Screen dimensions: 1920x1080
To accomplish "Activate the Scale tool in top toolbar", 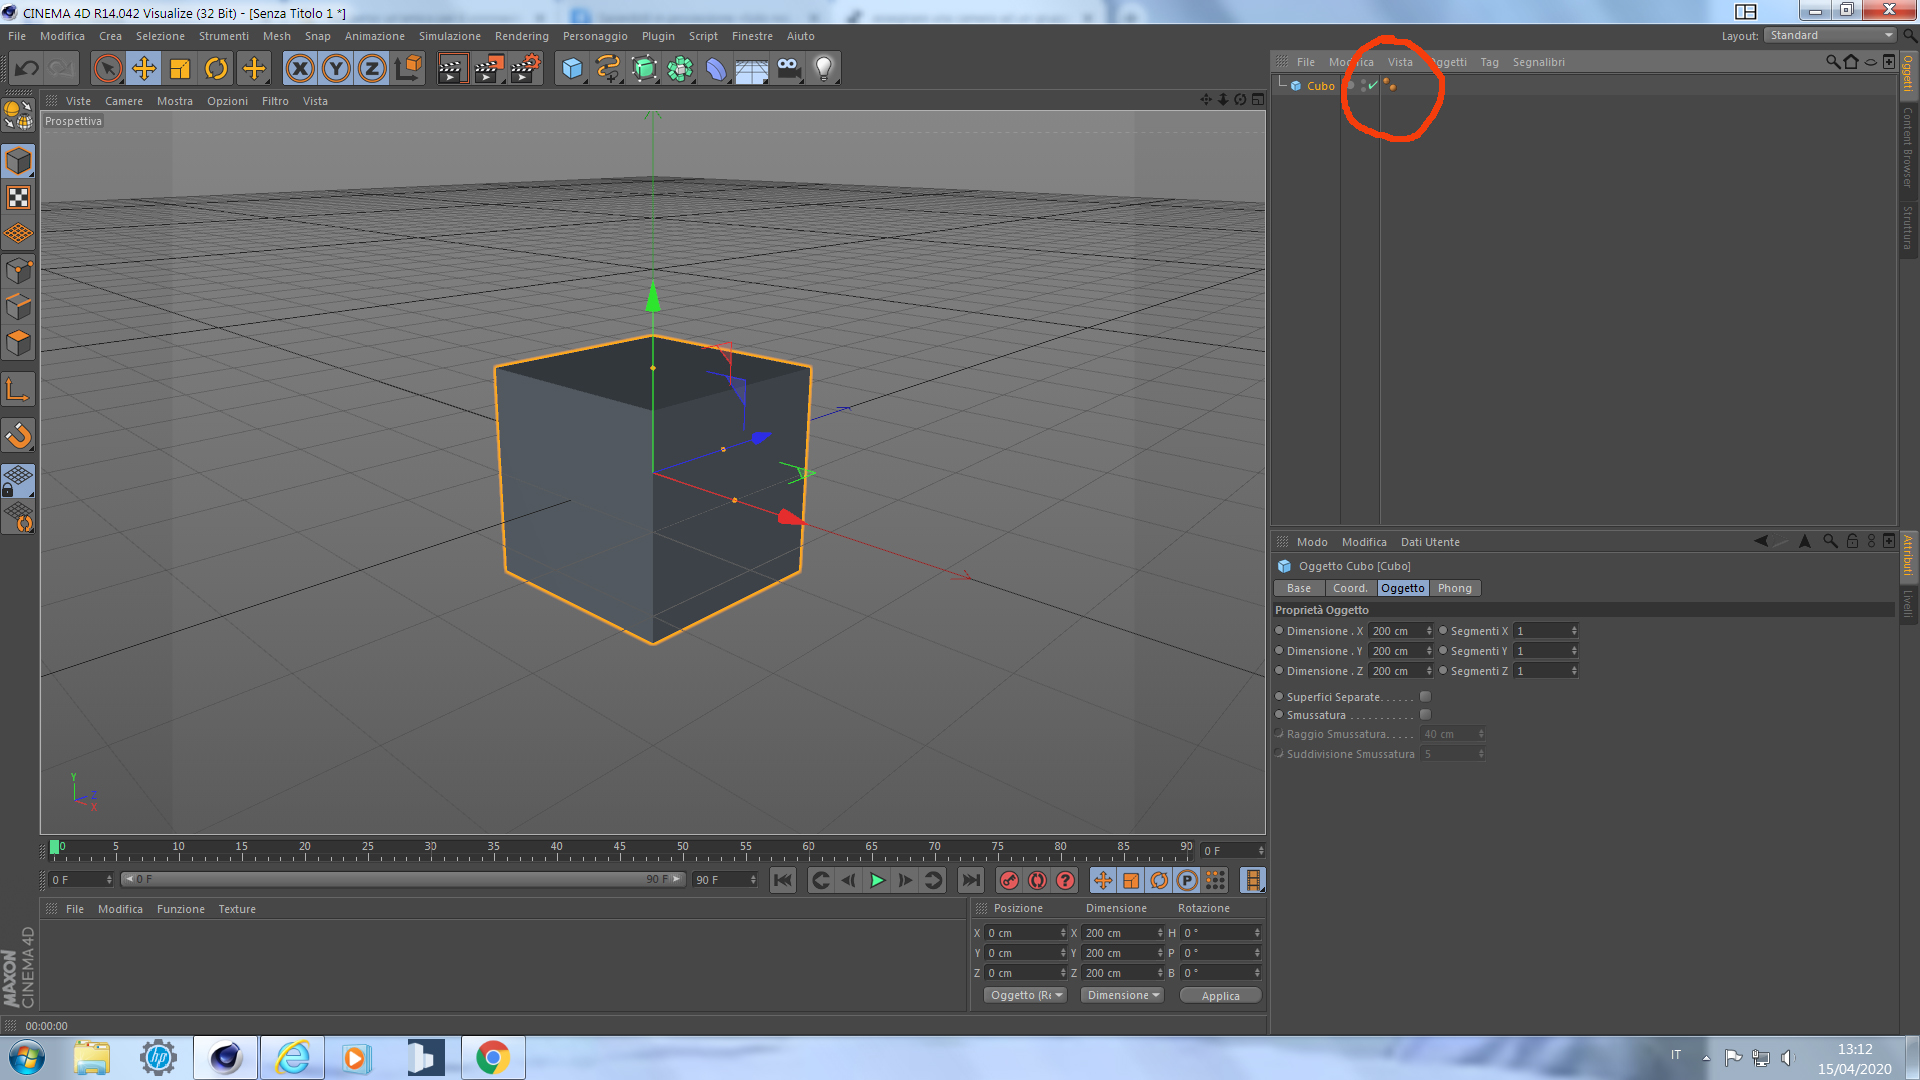I will point(180,68).
